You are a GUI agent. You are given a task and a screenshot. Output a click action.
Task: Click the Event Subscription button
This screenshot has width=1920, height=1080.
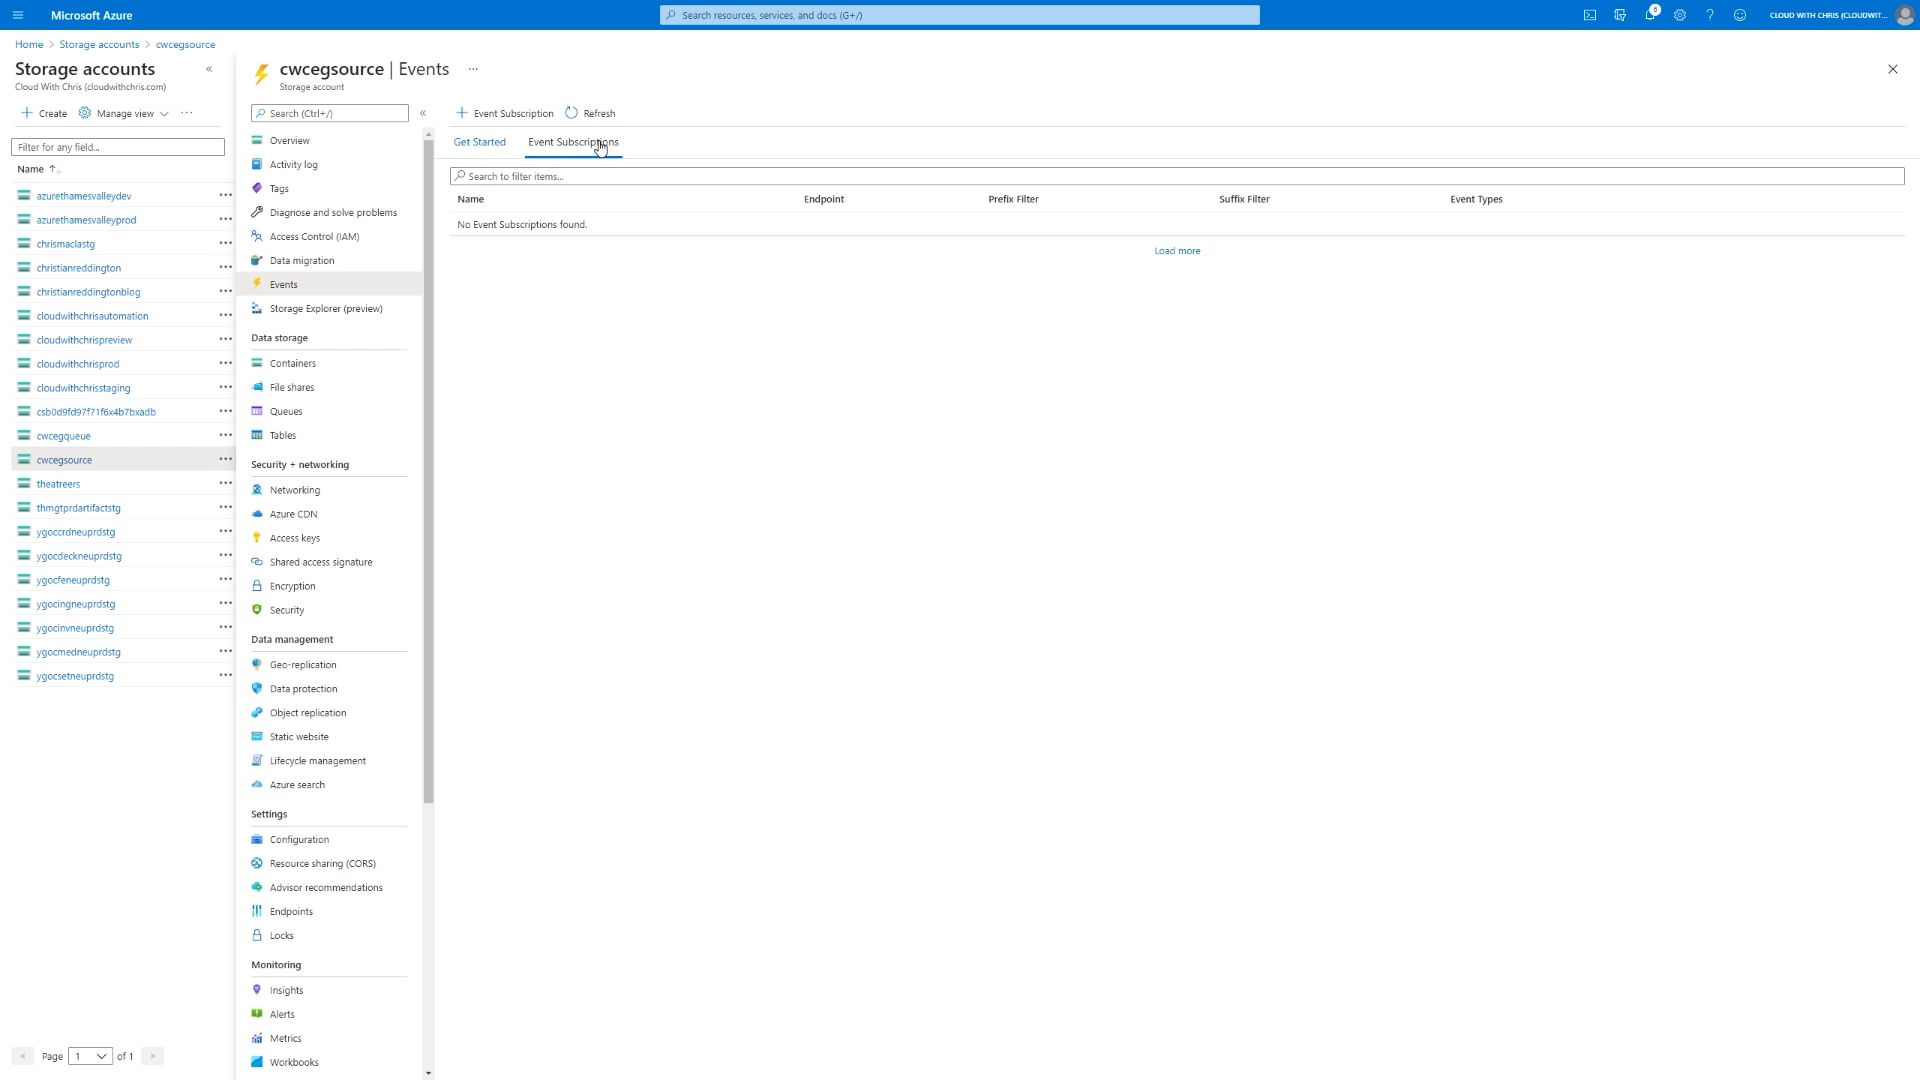tap(506, 112)
